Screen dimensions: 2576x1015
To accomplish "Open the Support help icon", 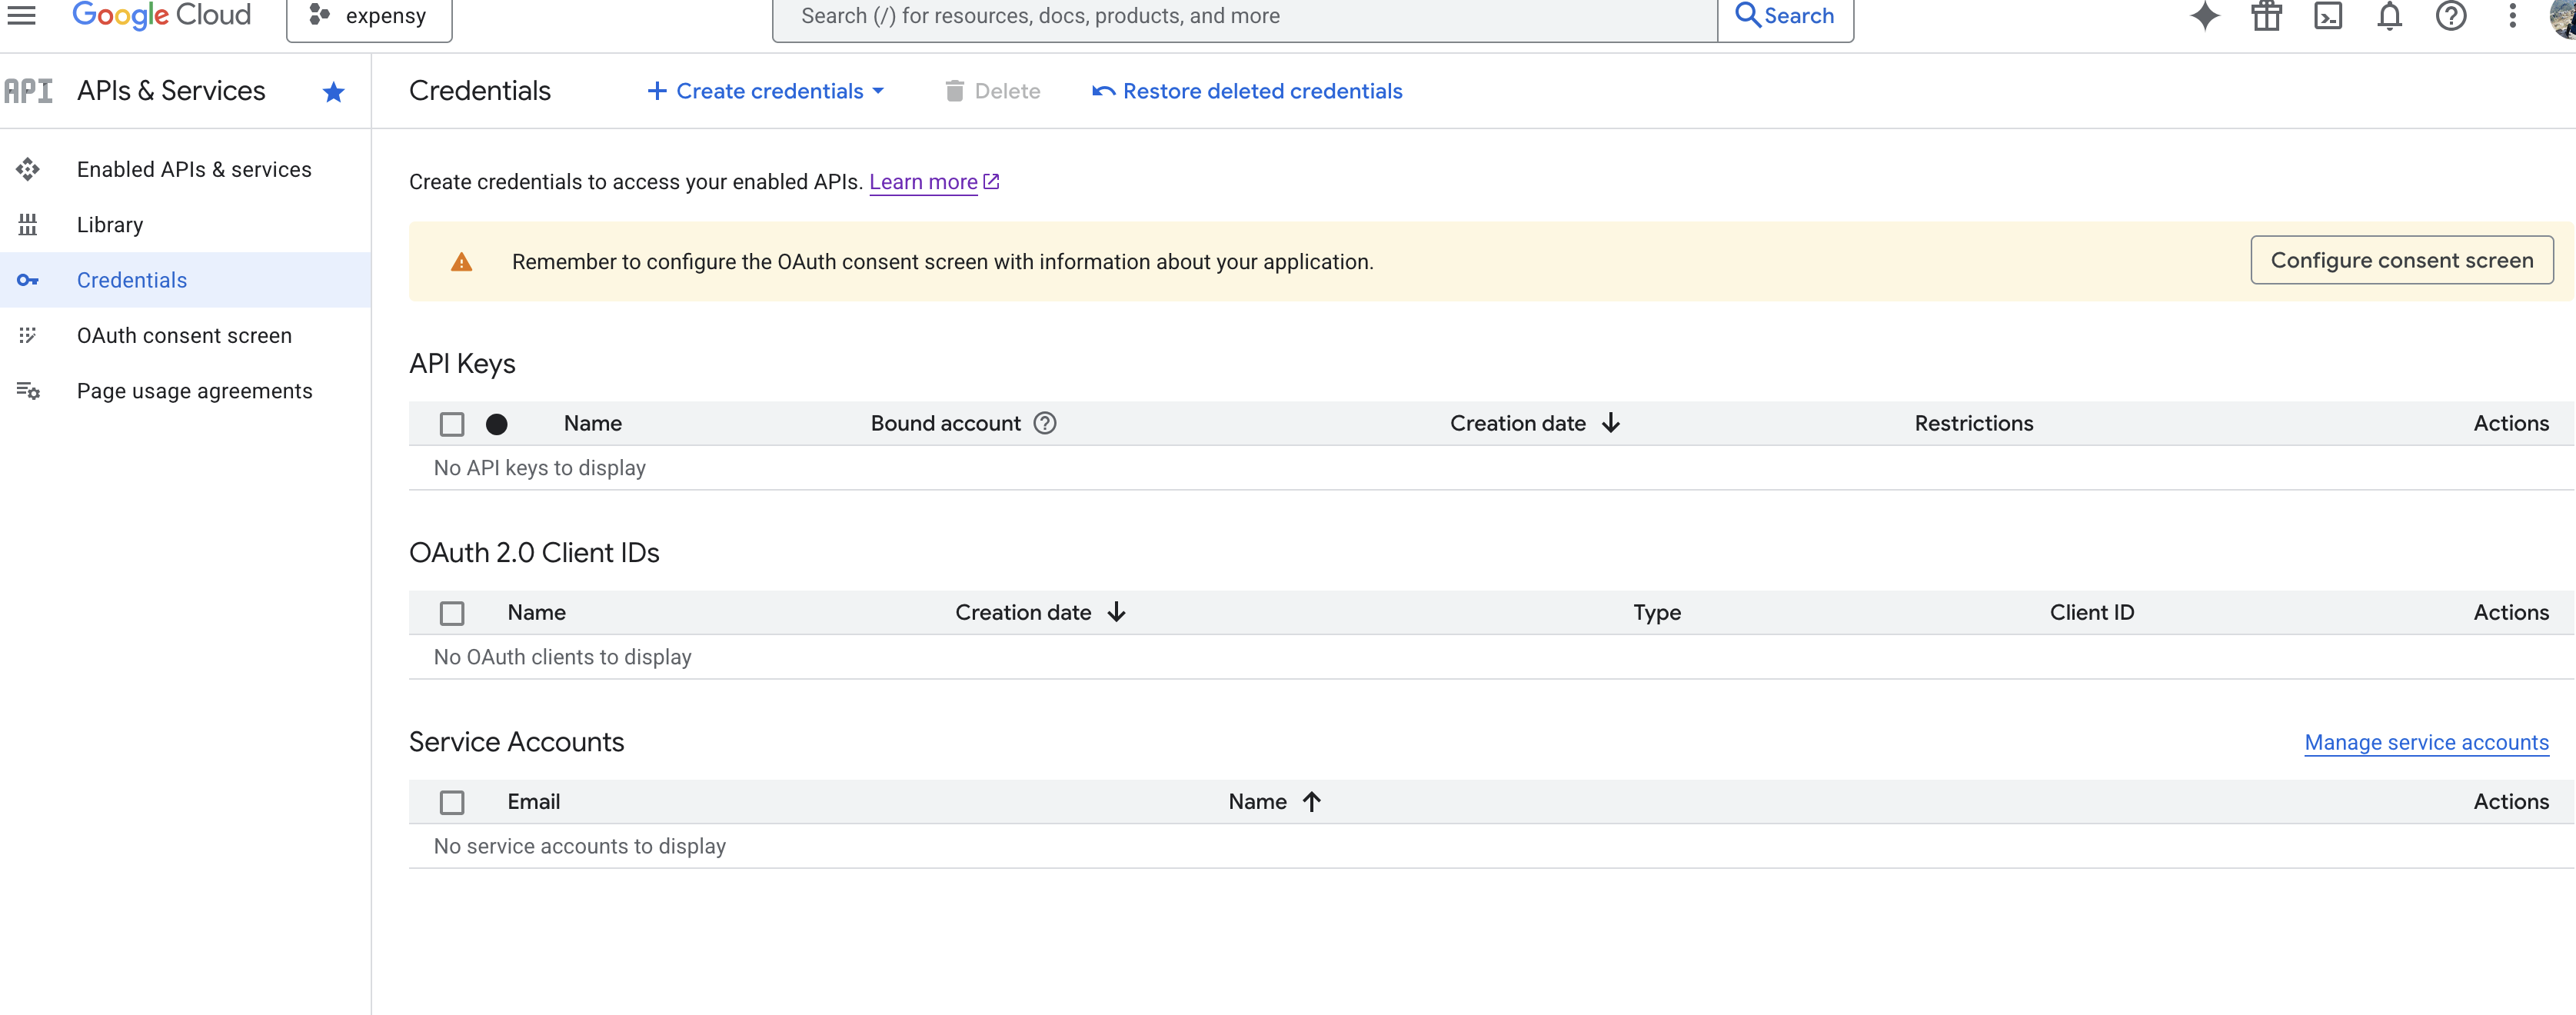I will coord(2451,15).
